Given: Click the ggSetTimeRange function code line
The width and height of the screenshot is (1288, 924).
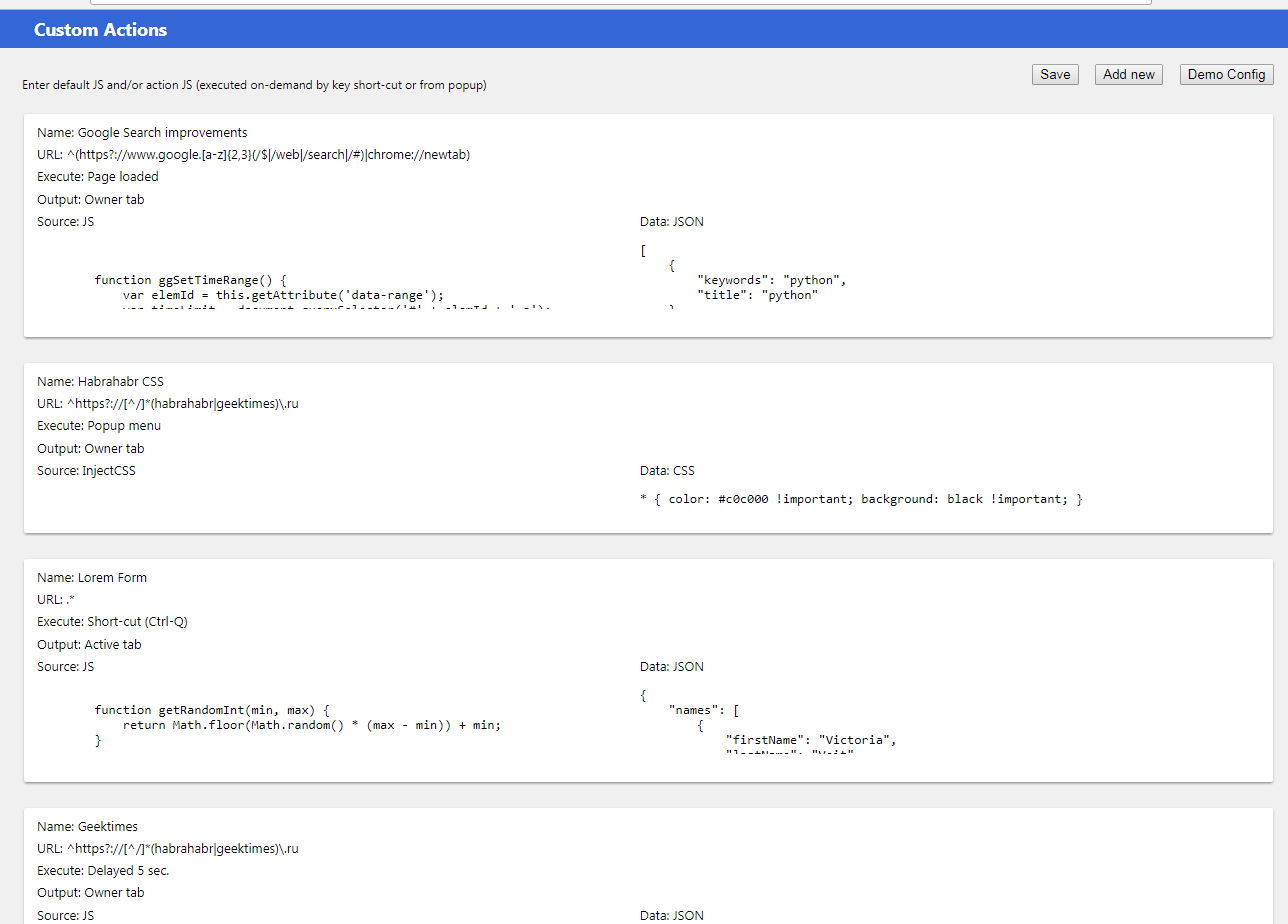Looking at the screenshot, I should coord(191,280).
